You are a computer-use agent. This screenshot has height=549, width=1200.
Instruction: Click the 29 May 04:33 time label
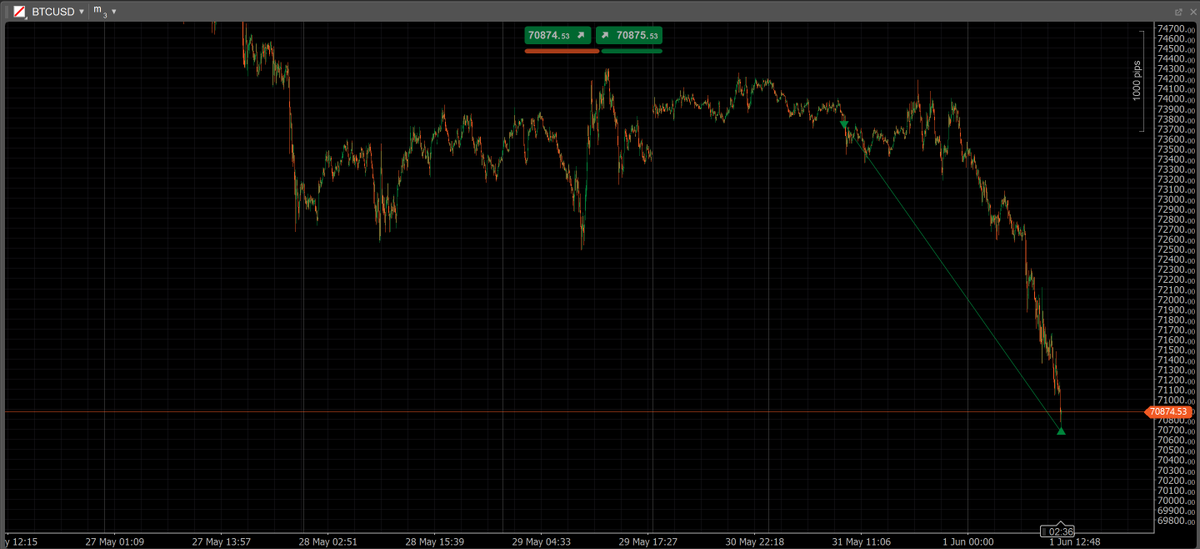[x=543, y=542]
